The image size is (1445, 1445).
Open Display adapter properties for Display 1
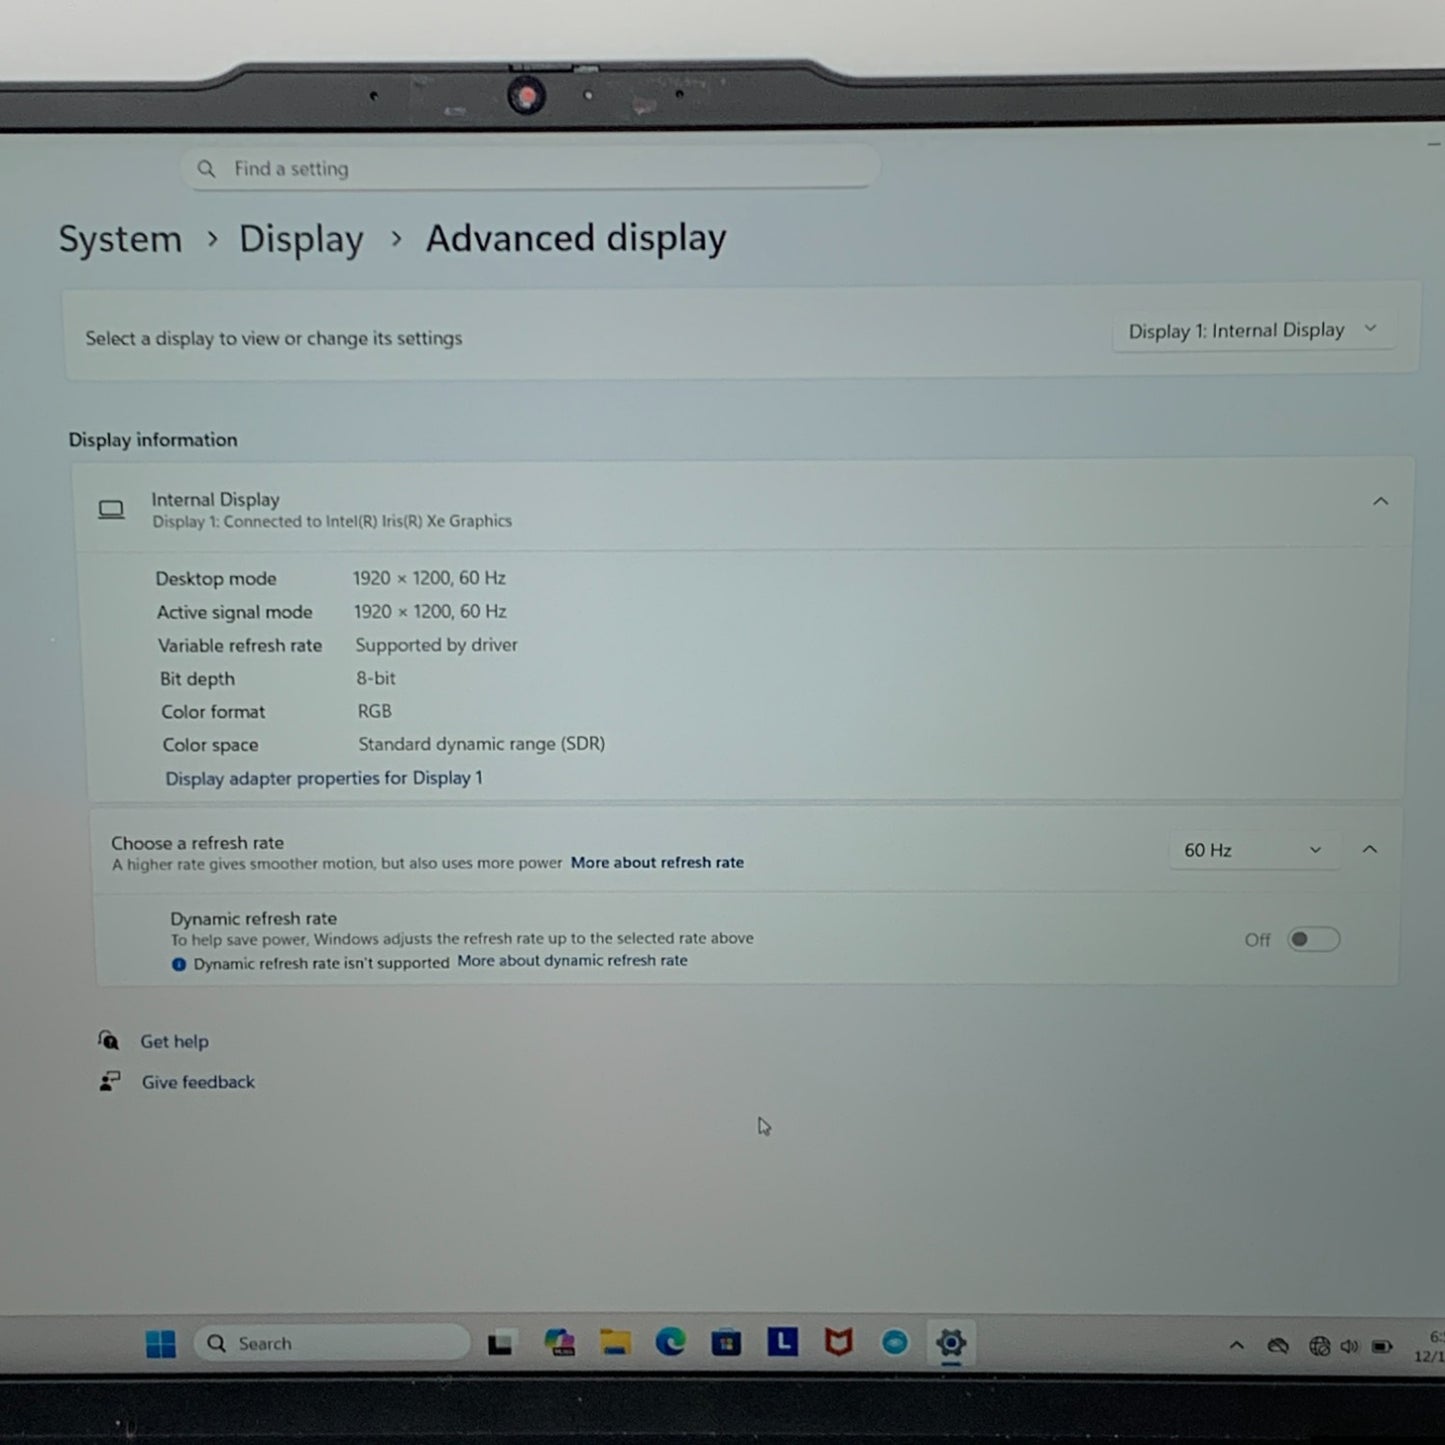pyautogui.click(x=323, y=777)
